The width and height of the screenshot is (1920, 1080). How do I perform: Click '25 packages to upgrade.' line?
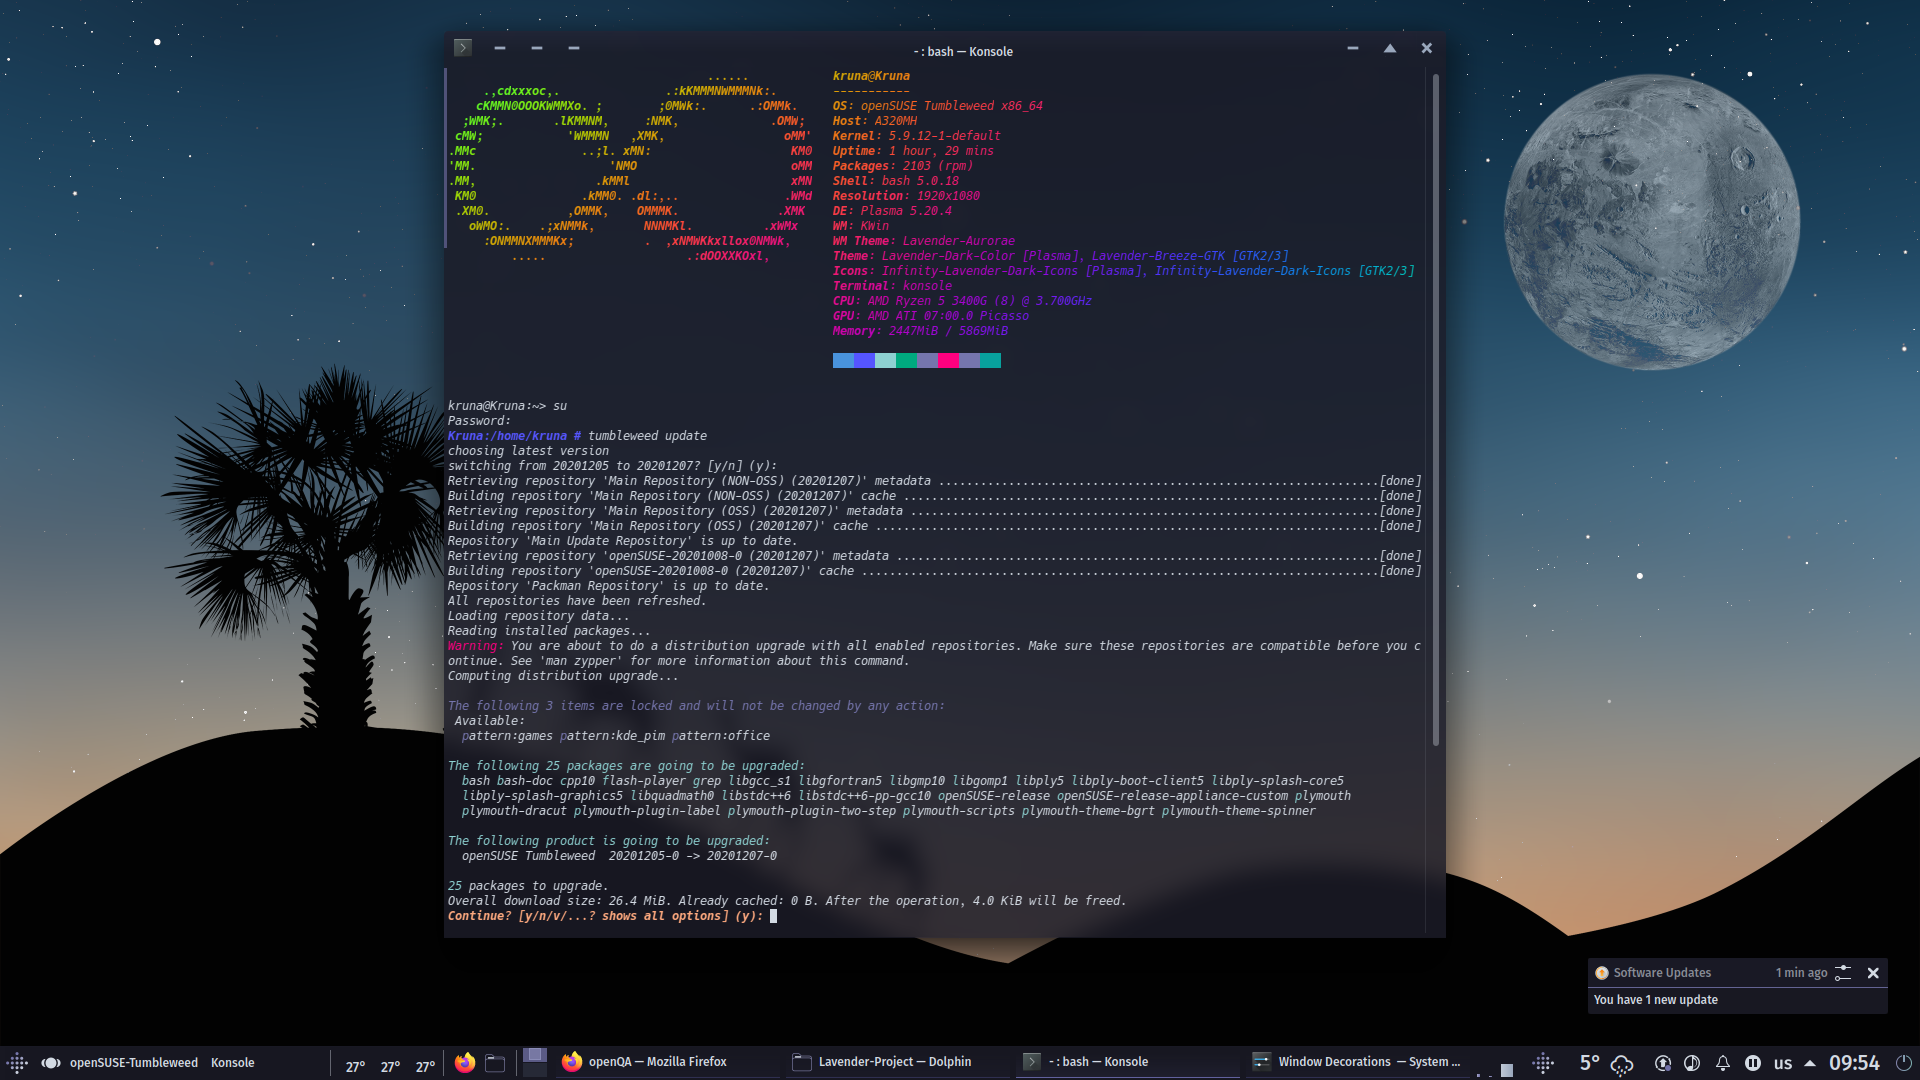pyautogui.click(x=527, y=886)
